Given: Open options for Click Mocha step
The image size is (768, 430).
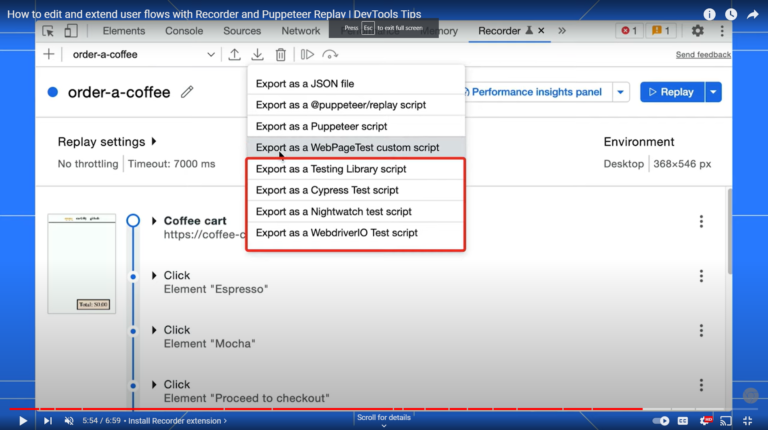Looking at the screenshot, I should click(701, 331).
